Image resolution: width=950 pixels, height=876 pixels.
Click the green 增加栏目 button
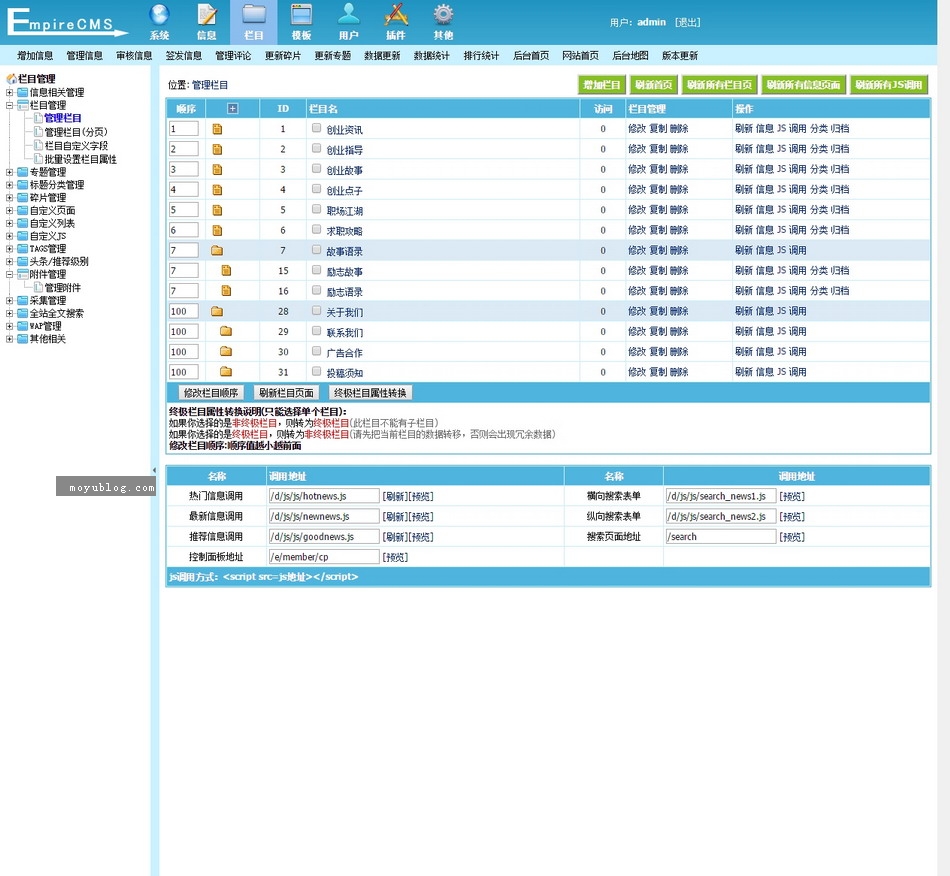pyautogui.click(x=600, y=86)
